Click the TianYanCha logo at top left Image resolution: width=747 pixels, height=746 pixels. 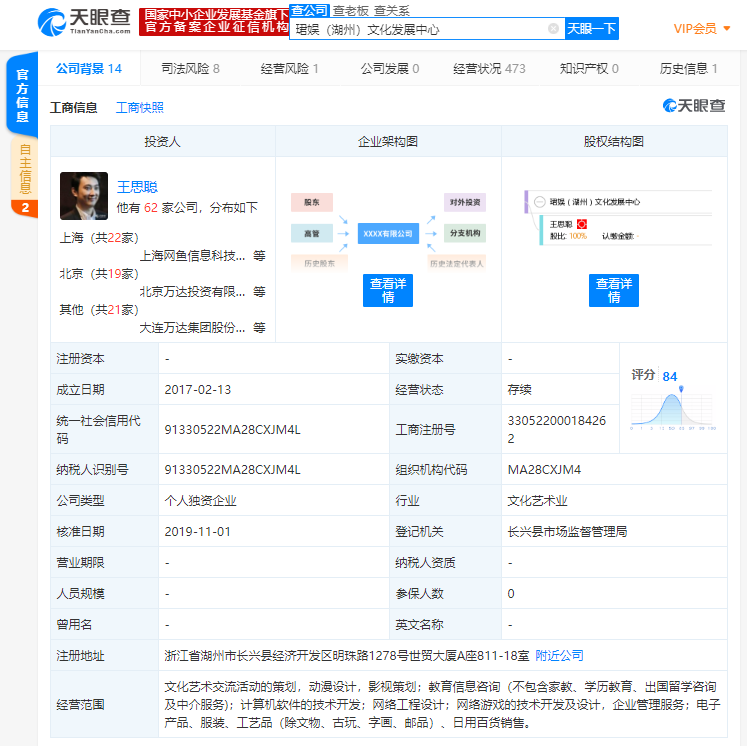[84, 20]
